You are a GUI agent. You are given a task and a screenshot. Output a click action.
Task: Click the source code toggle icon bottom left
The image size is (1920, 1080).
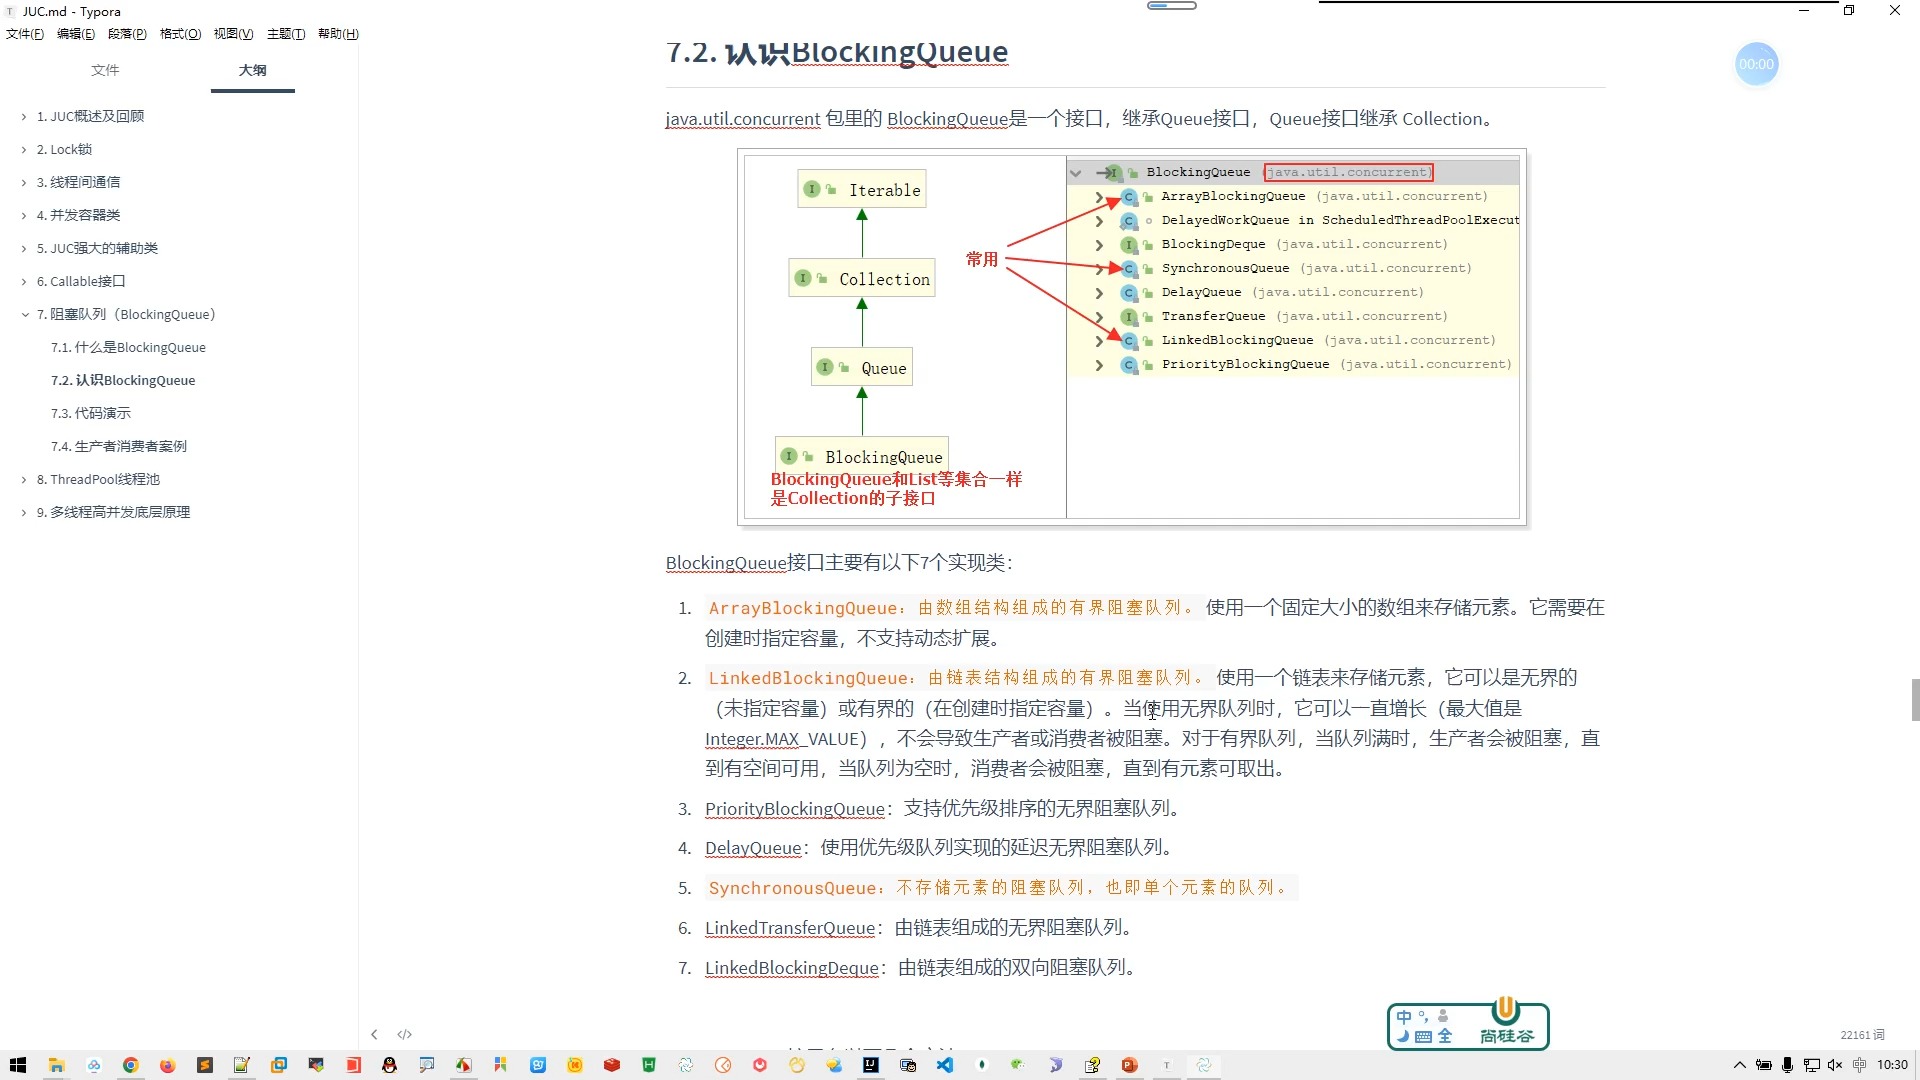point(405,1034)
